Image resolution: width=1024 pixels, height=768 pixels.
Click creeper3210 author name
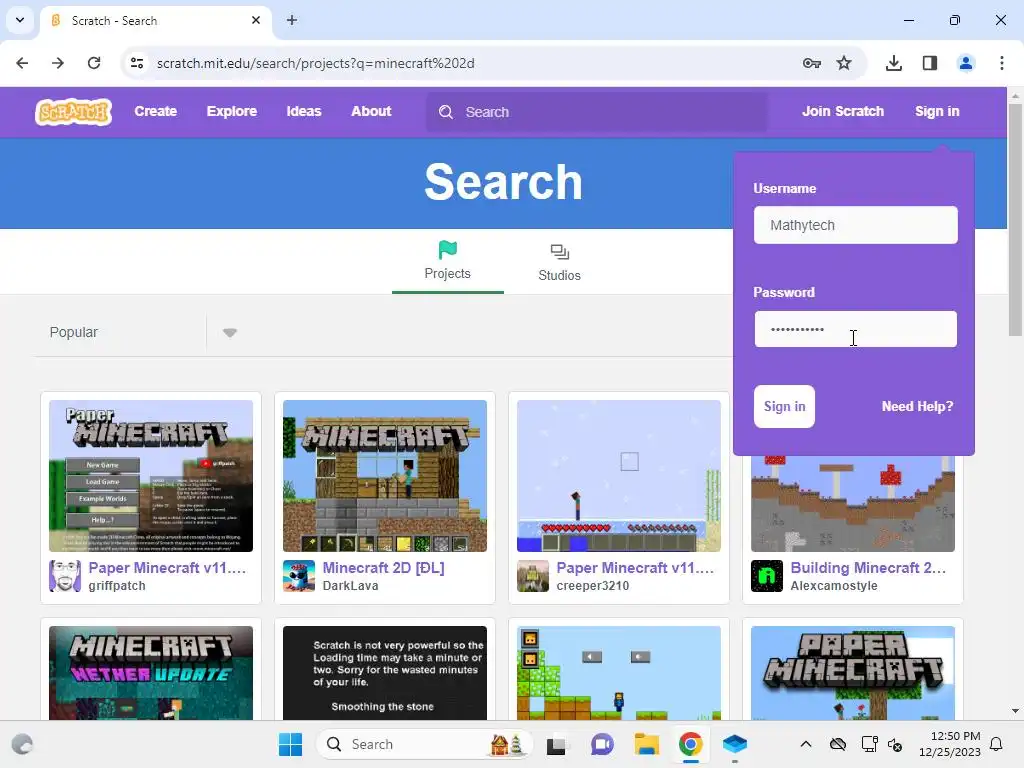click(x=592, y=586)
